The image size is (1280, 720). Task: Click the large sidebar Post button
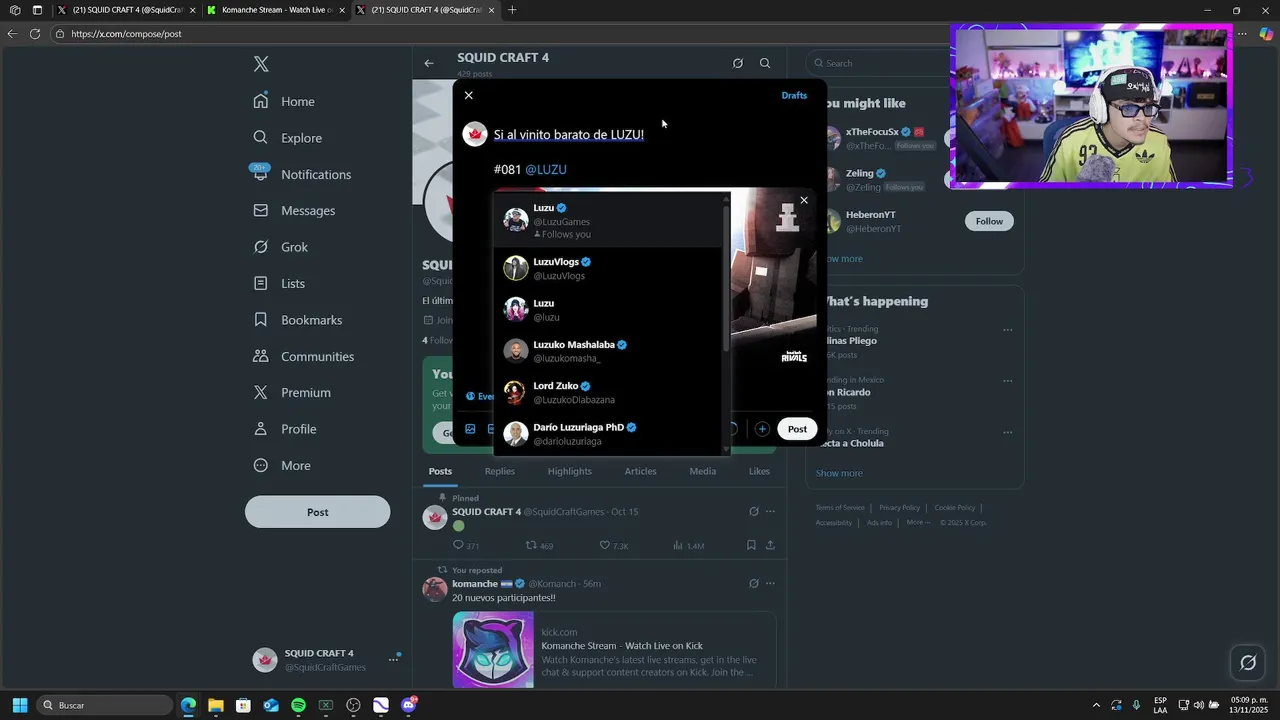(x=317, y=512)
